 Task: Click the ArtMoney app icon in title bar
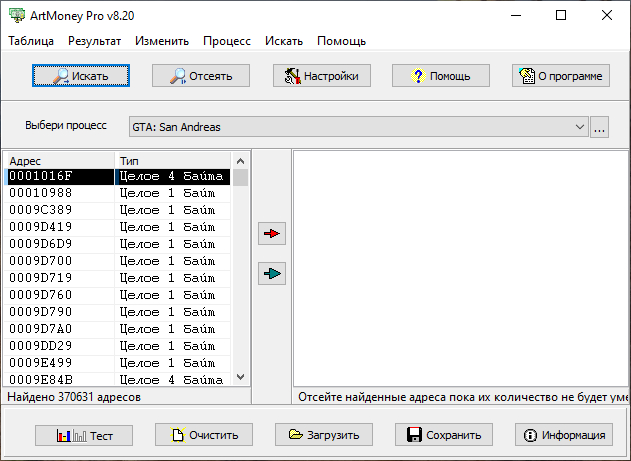pyautogui.click(x=17, y=16)
